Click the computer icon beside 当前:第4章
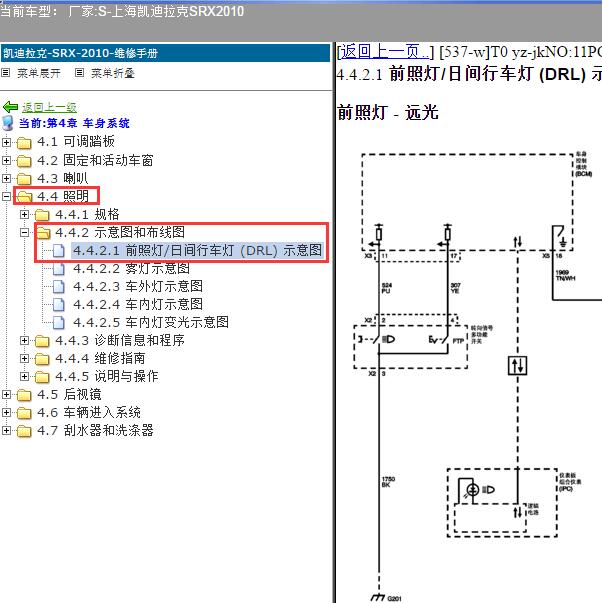The image size is (602, 603). pos(8,123)
